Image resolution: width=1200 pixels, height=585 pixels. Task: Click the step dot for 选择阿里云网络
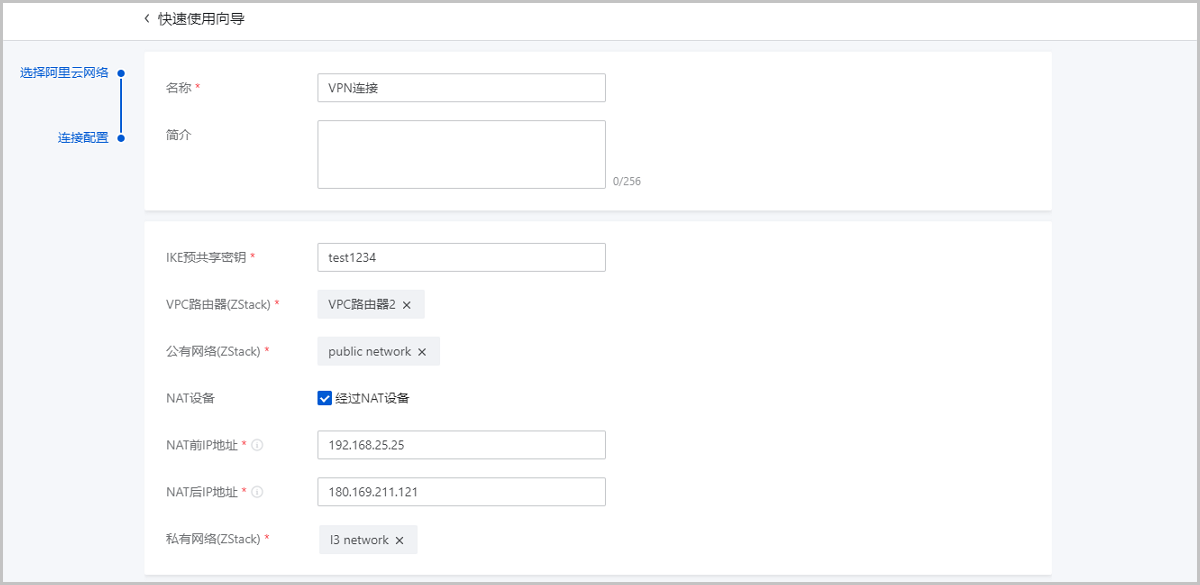point(121,73)
